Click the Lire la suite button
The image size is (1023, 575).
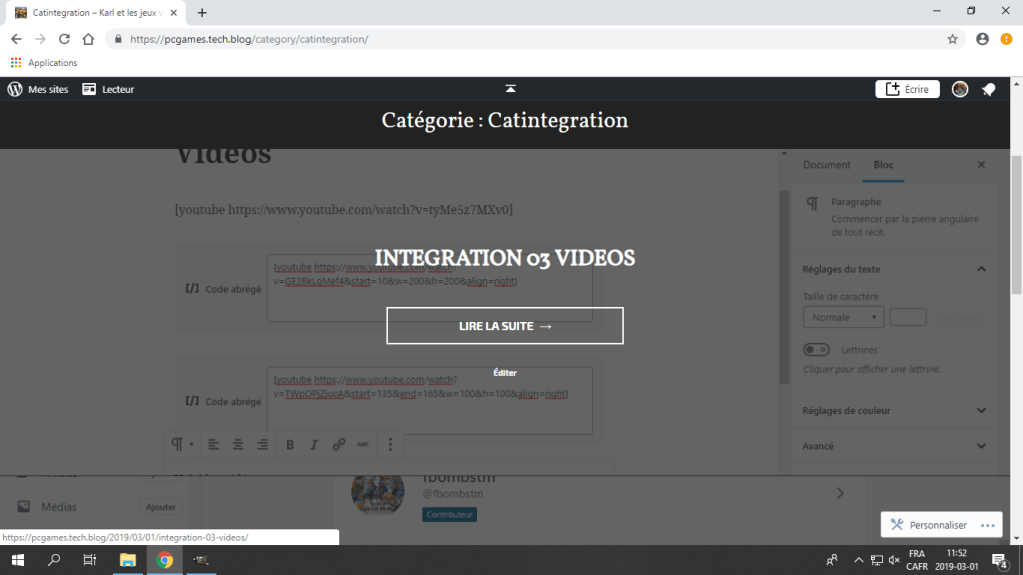click(x=505, y=326)
